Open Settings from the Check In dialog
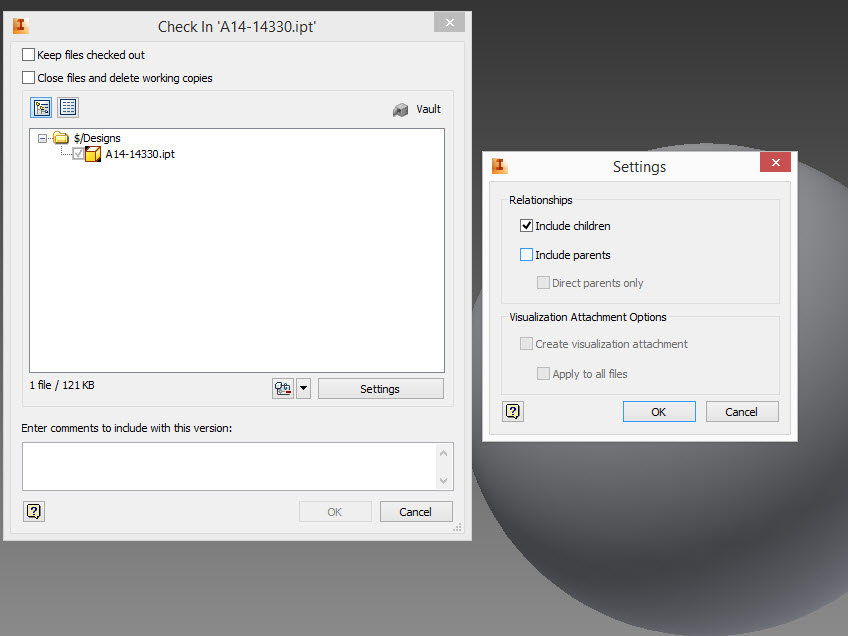Viewport: 848px width, 636px height. click(381, 389)
